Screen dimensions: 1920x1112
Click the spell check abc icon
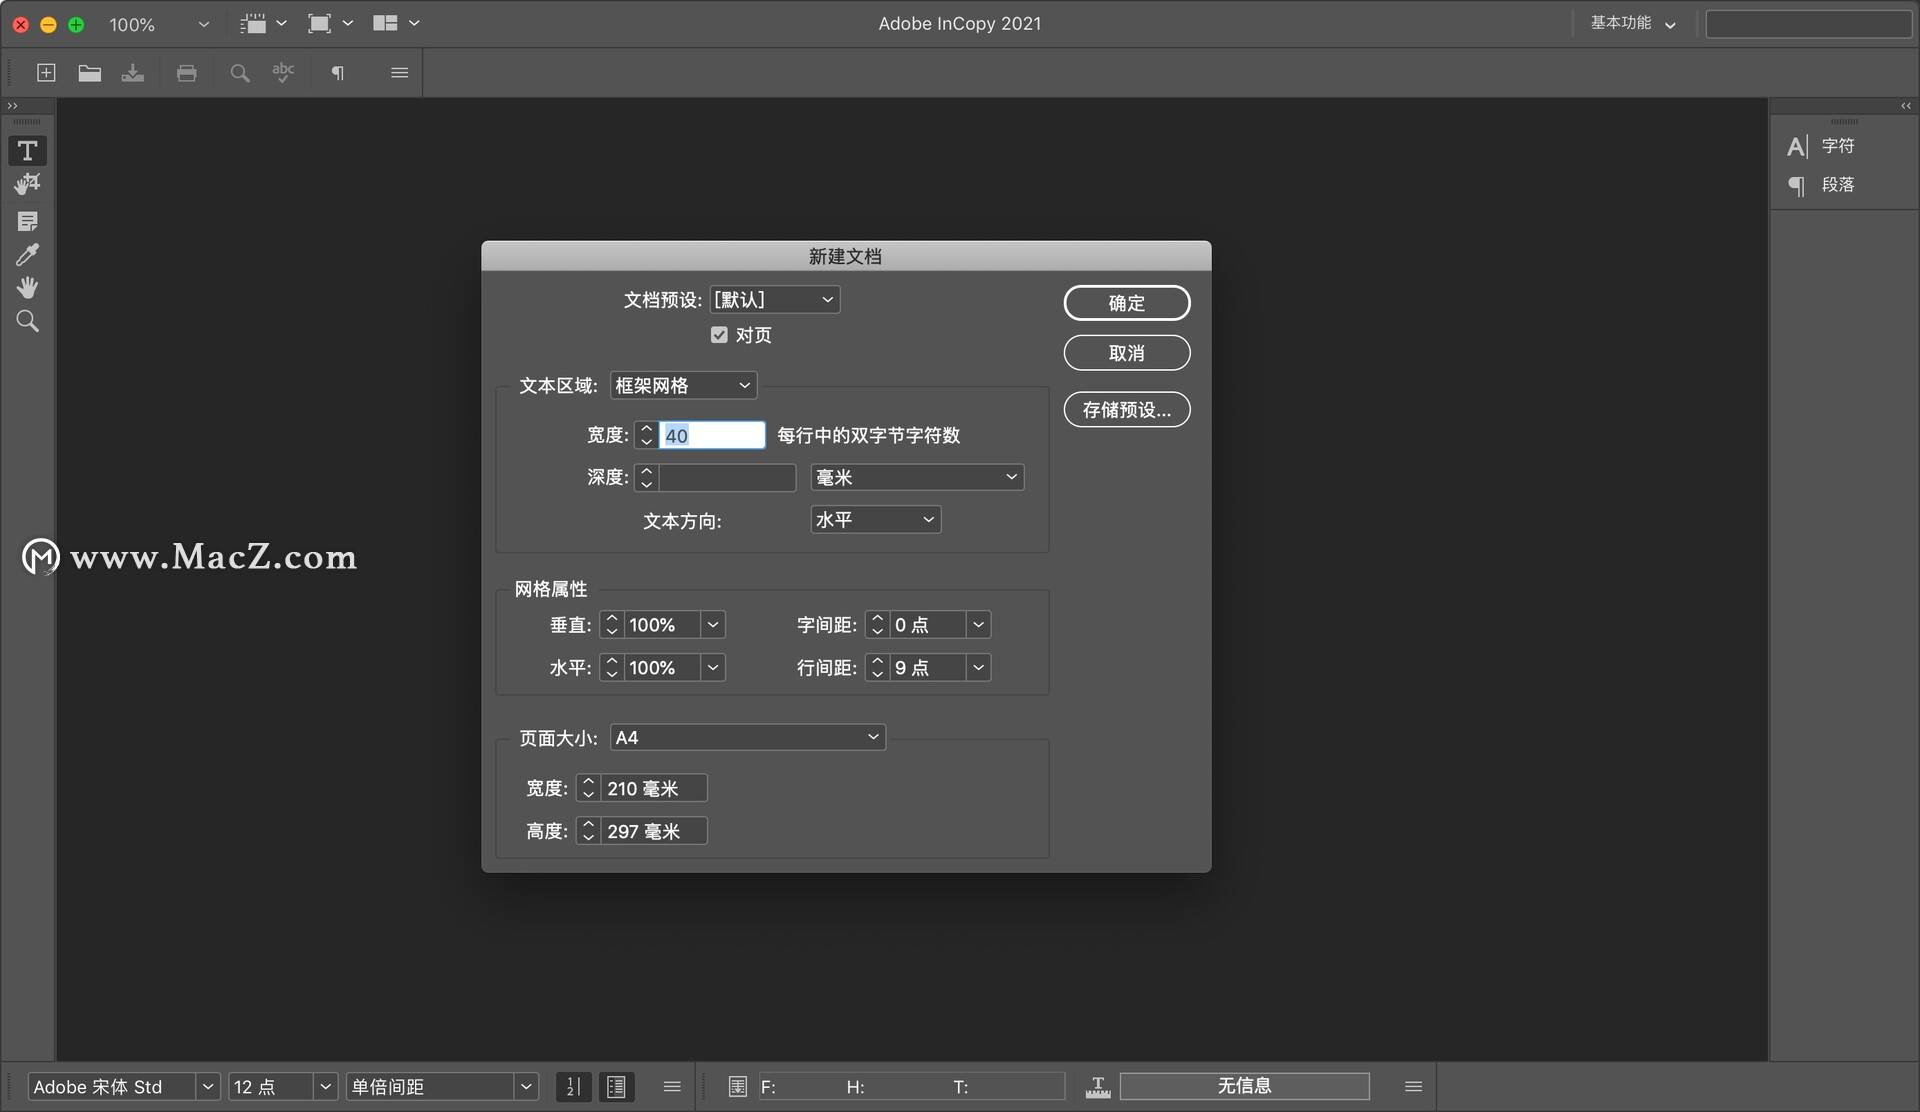click(x=283, y=73)
